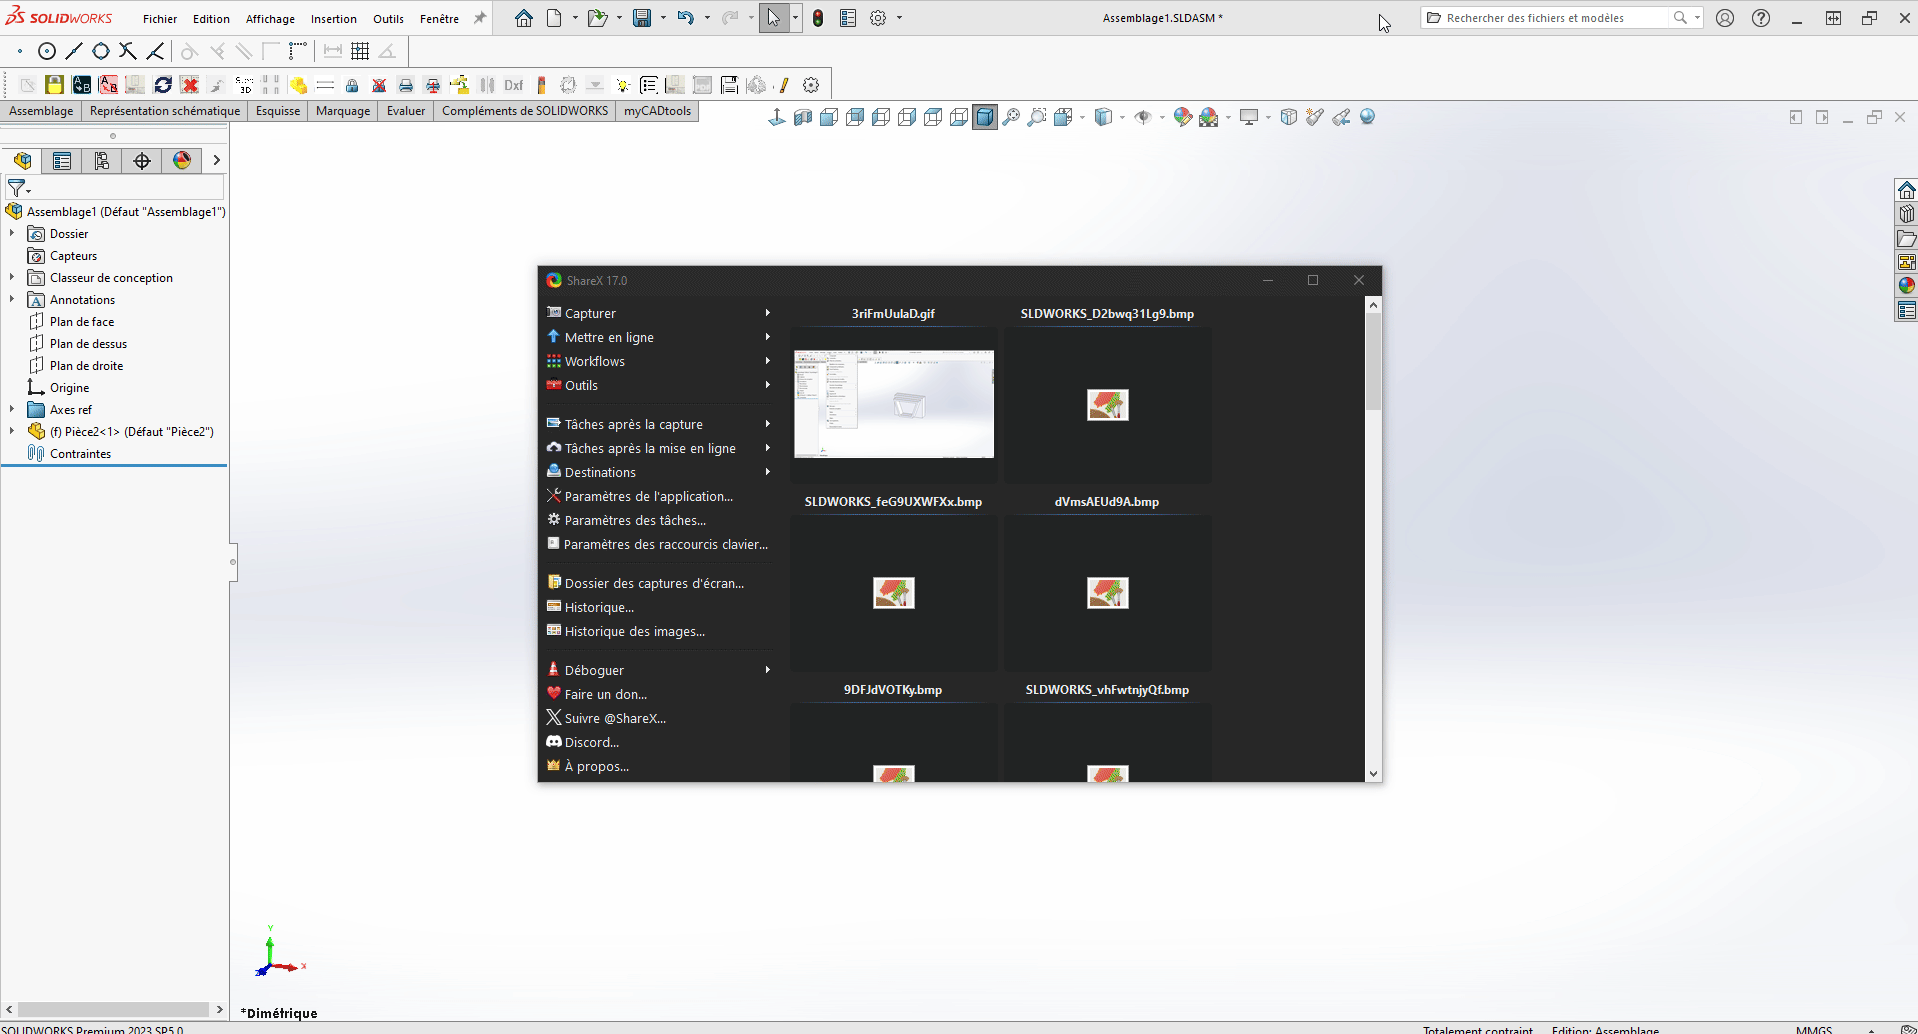The width and height of the screenshot is (1918, 1034).
Task: Open the SolidWorks Home icon
Action: coord(524,18)
